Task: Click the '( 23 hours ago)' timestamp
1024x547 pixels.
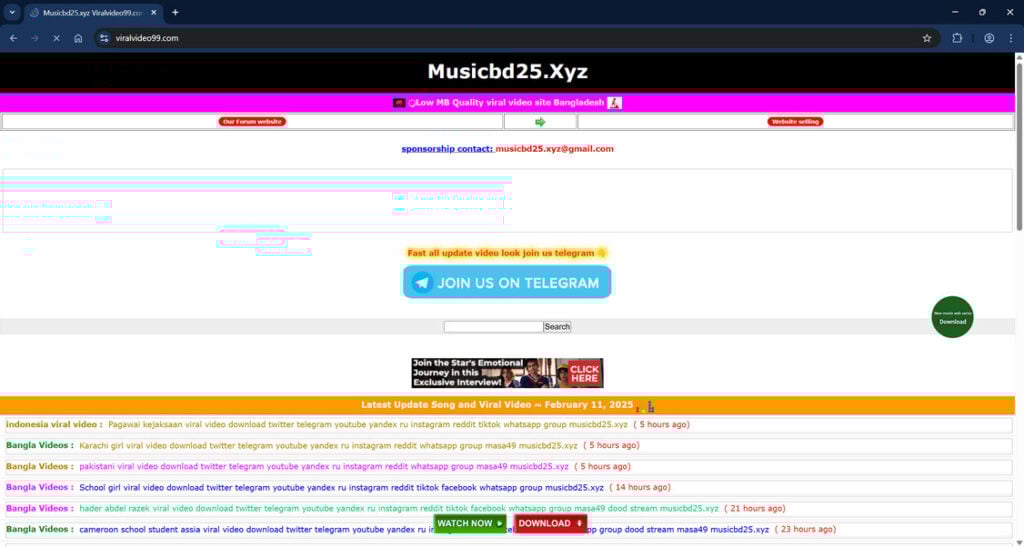Action: click(805, 529)
